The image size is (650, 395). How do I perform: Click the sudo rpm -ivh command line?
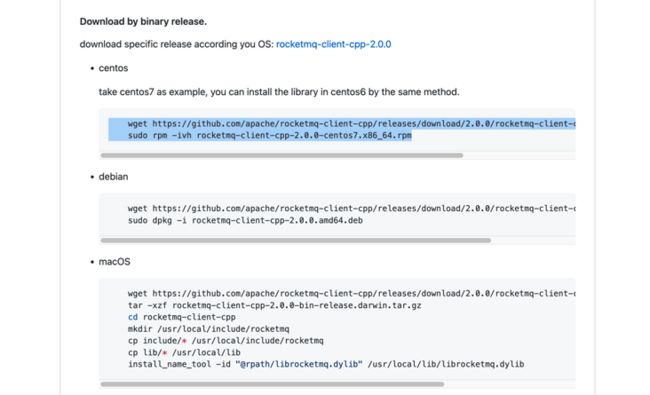pos(269,136)
